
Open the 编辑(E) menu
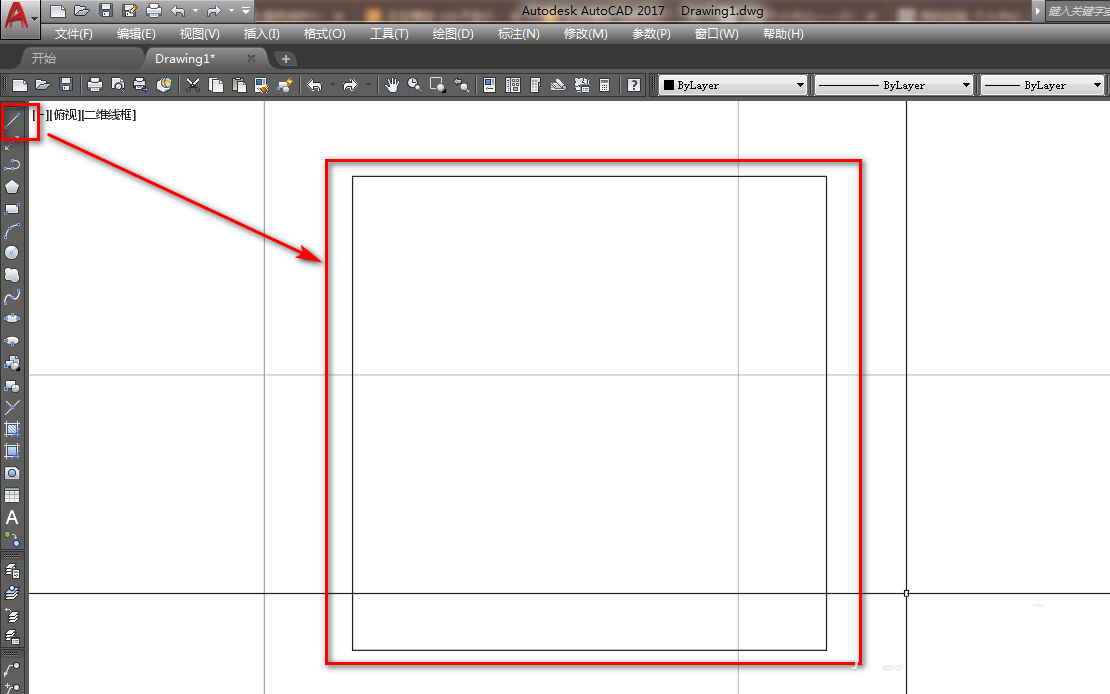136,34
